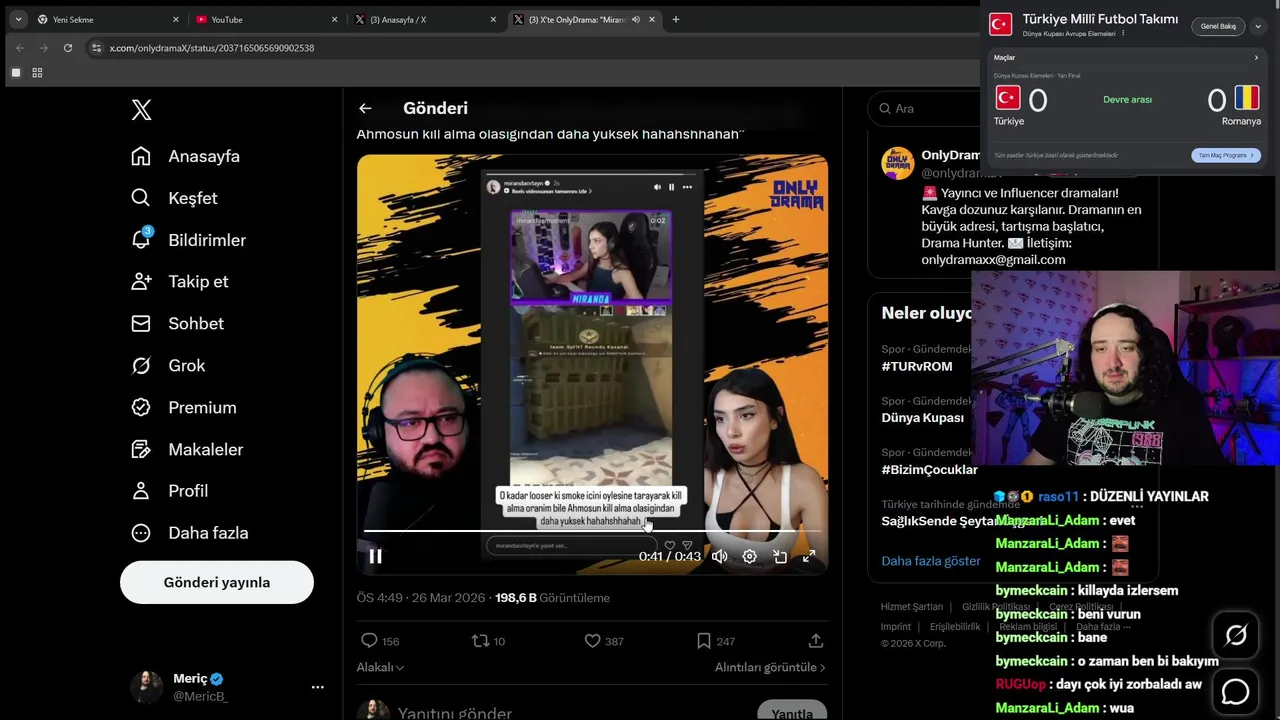Open the three-dot menu under team title
This screenshot has width=1280, height=720.
pos(1123,33)
